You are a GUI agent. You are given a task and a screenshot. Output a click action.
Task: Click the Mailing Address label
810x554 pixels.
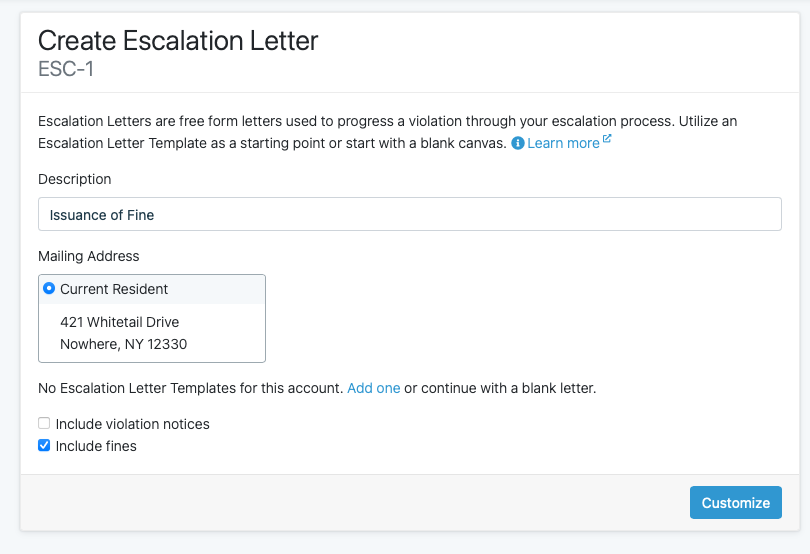(x=88, y=256)
